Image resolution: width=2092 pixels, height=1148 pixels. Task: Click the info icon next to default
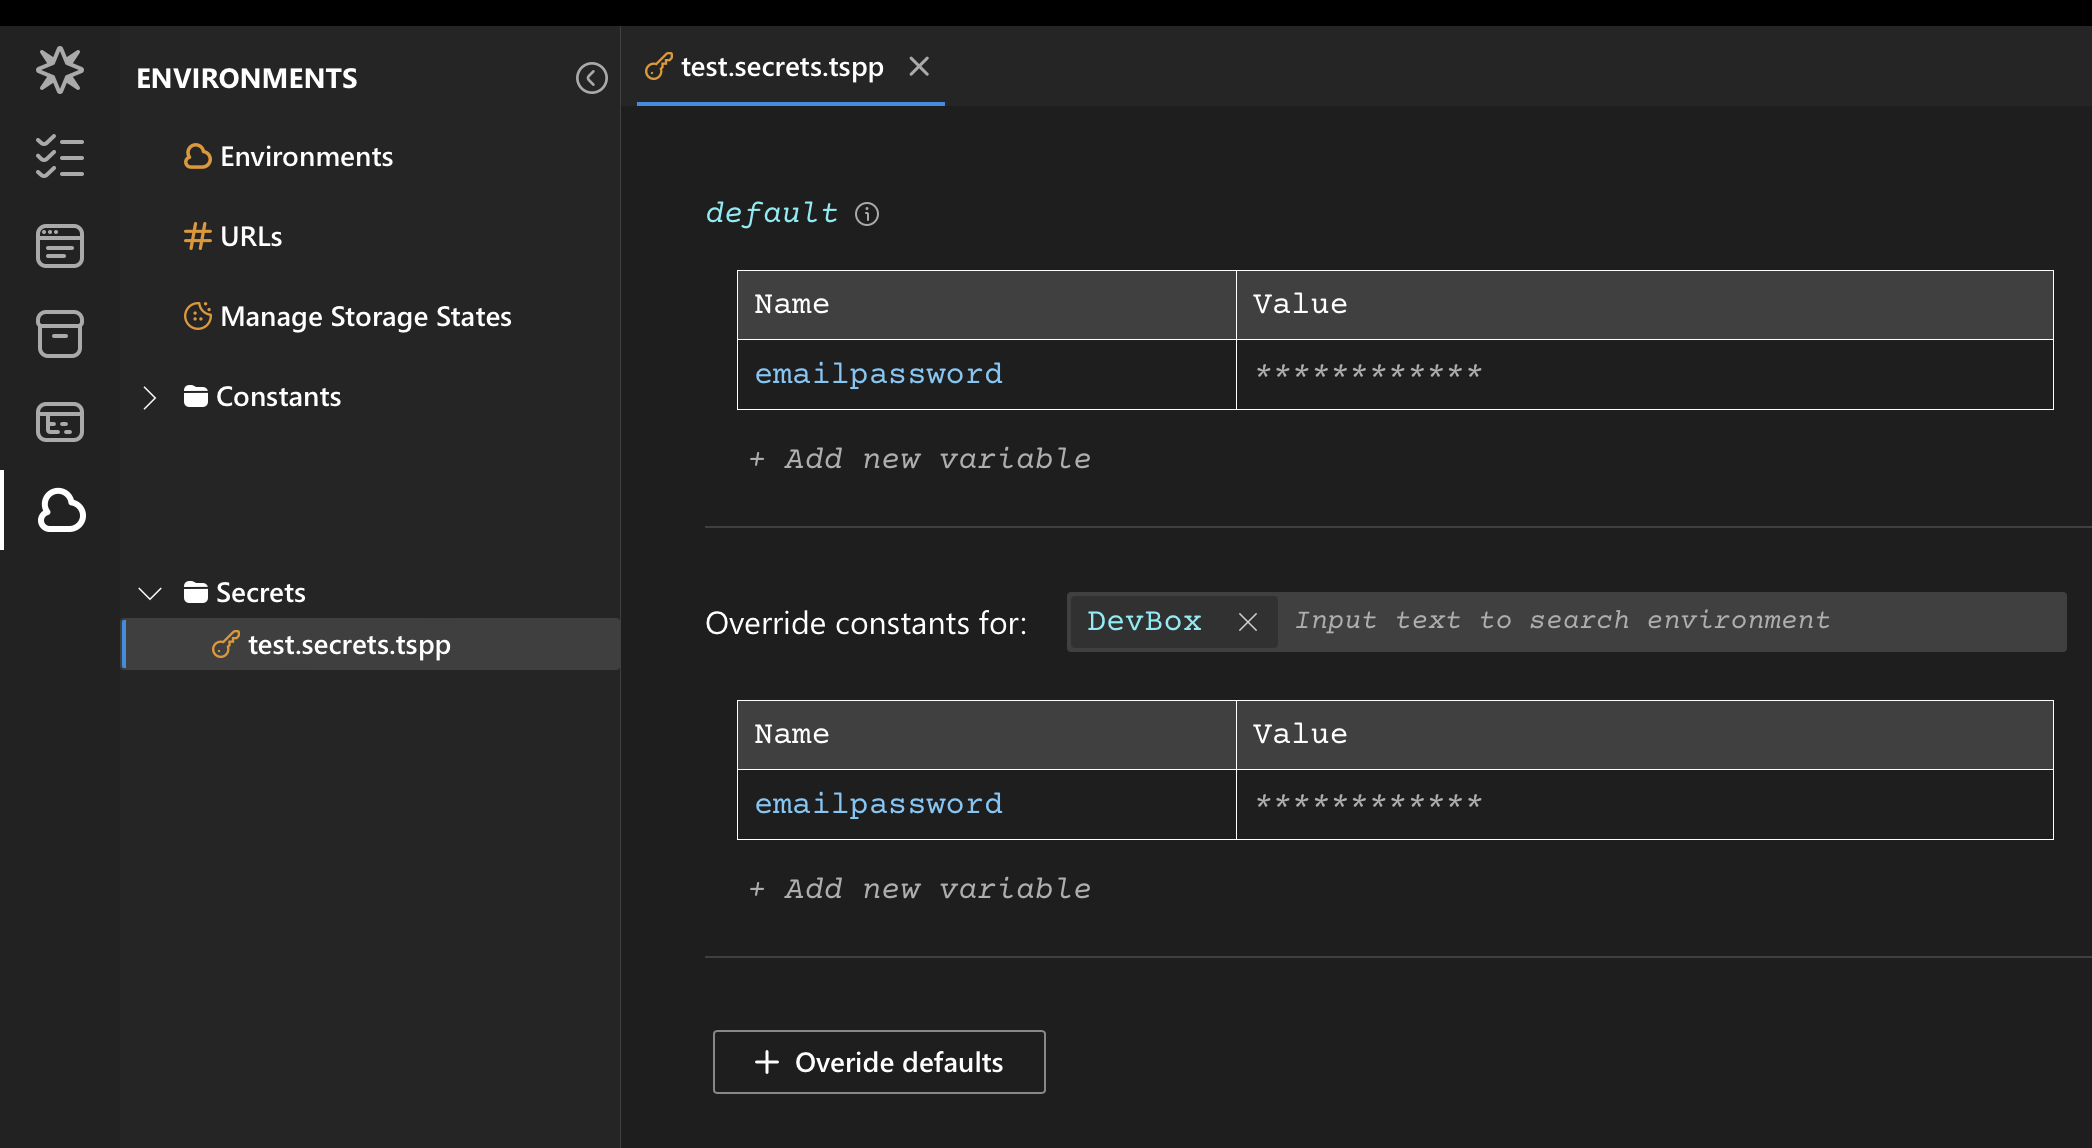coord(867,214)
